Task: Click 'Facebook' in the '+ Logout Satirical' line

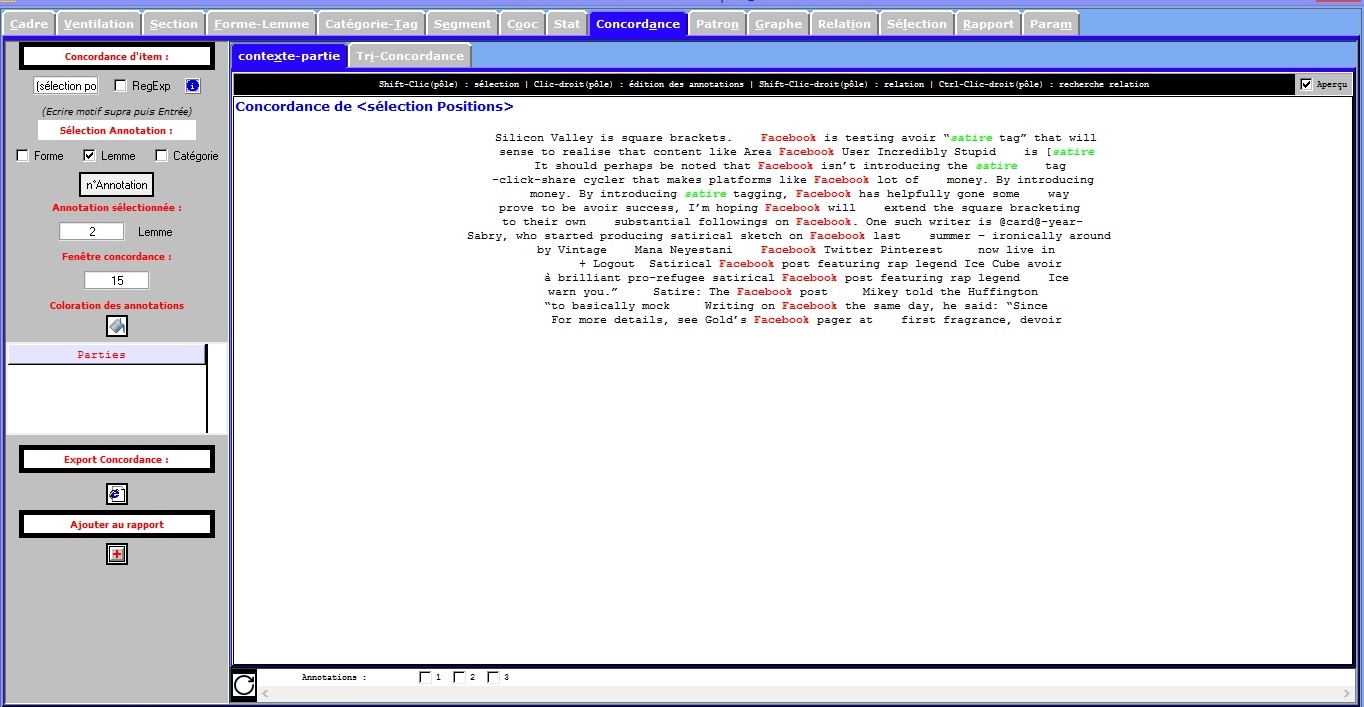Action: (747, 264)
